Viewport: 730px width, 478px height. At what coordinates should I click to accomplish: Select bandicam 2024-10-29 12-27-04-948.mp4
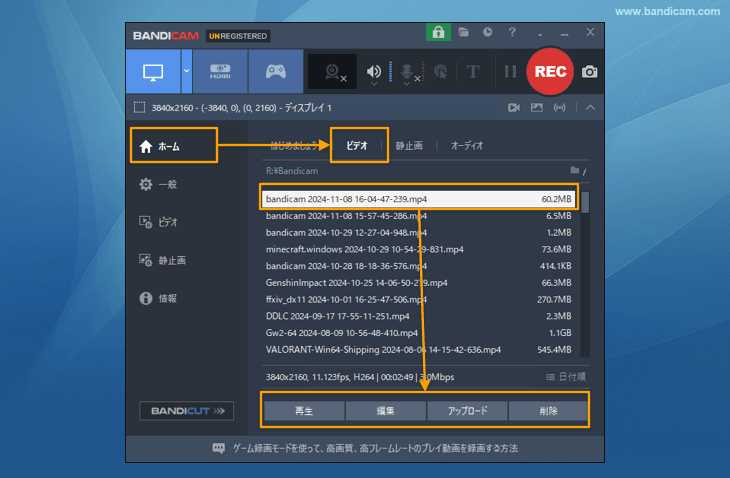pos(418,233)
